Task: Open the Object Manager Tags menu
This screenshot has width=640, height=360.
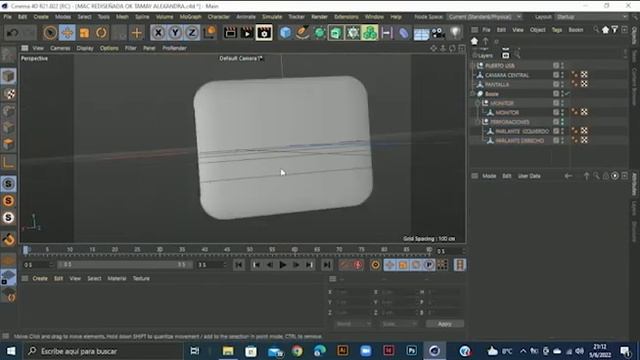Action: pyautogui.click(x=557, y=30)
